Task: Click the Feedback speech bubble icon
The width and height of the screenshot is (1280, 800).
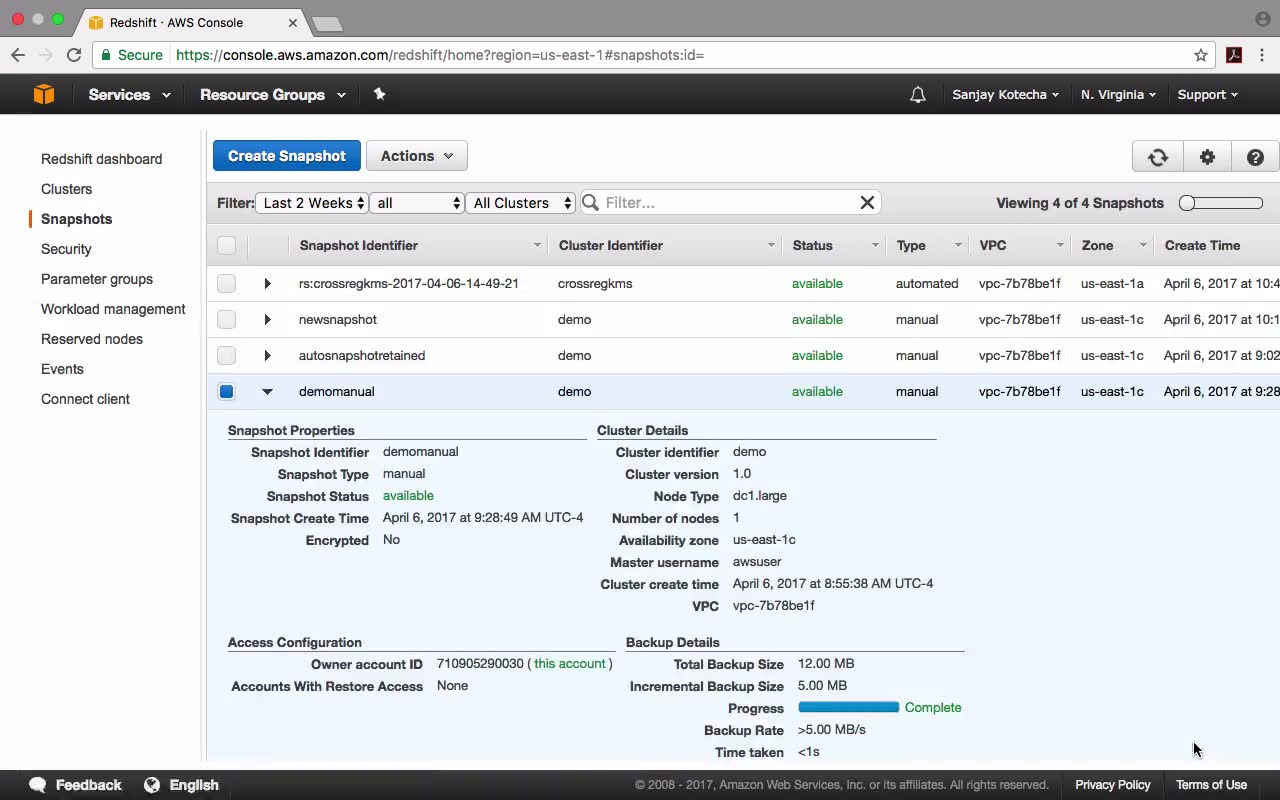Action: click(38, 785)
